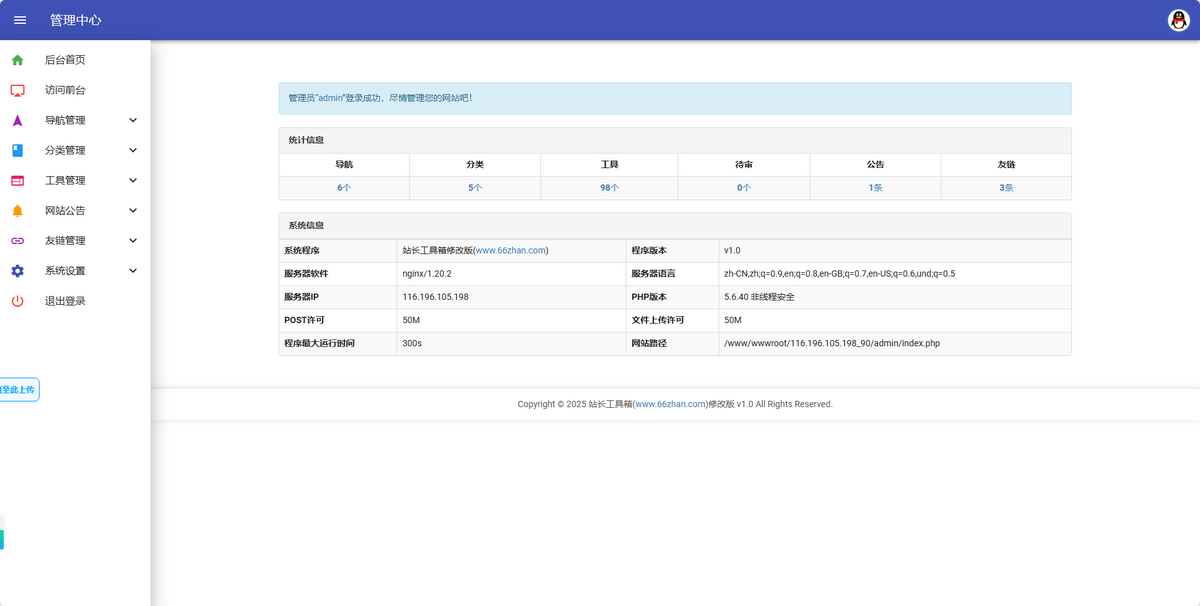The height and width of the screenshot is (606, 1200).
Task: Click the 程序最大运行时间 label
Action: tap(319, 343)
